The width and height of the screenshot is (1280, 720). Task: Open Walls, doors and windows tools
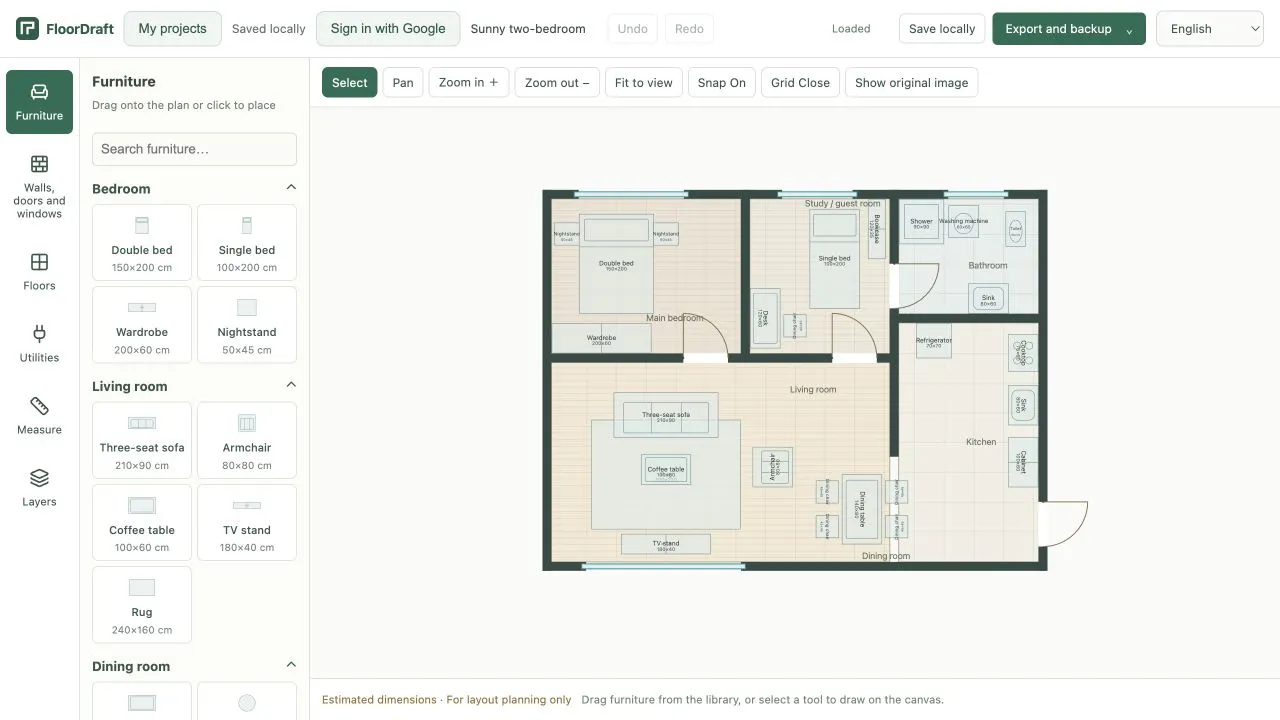tap(39, 186)
